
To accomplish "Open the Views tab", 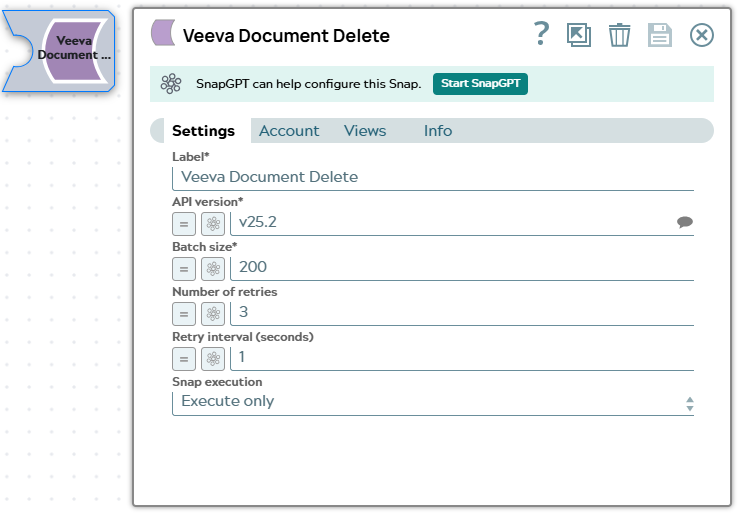I will click(365, 130).
